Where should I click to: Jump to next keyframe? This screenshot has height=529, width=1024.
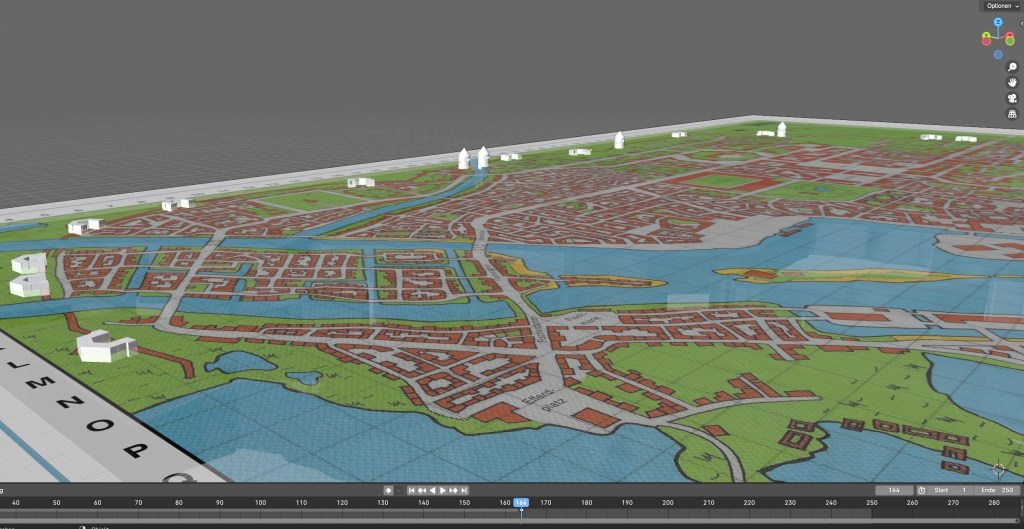point(454,490)
